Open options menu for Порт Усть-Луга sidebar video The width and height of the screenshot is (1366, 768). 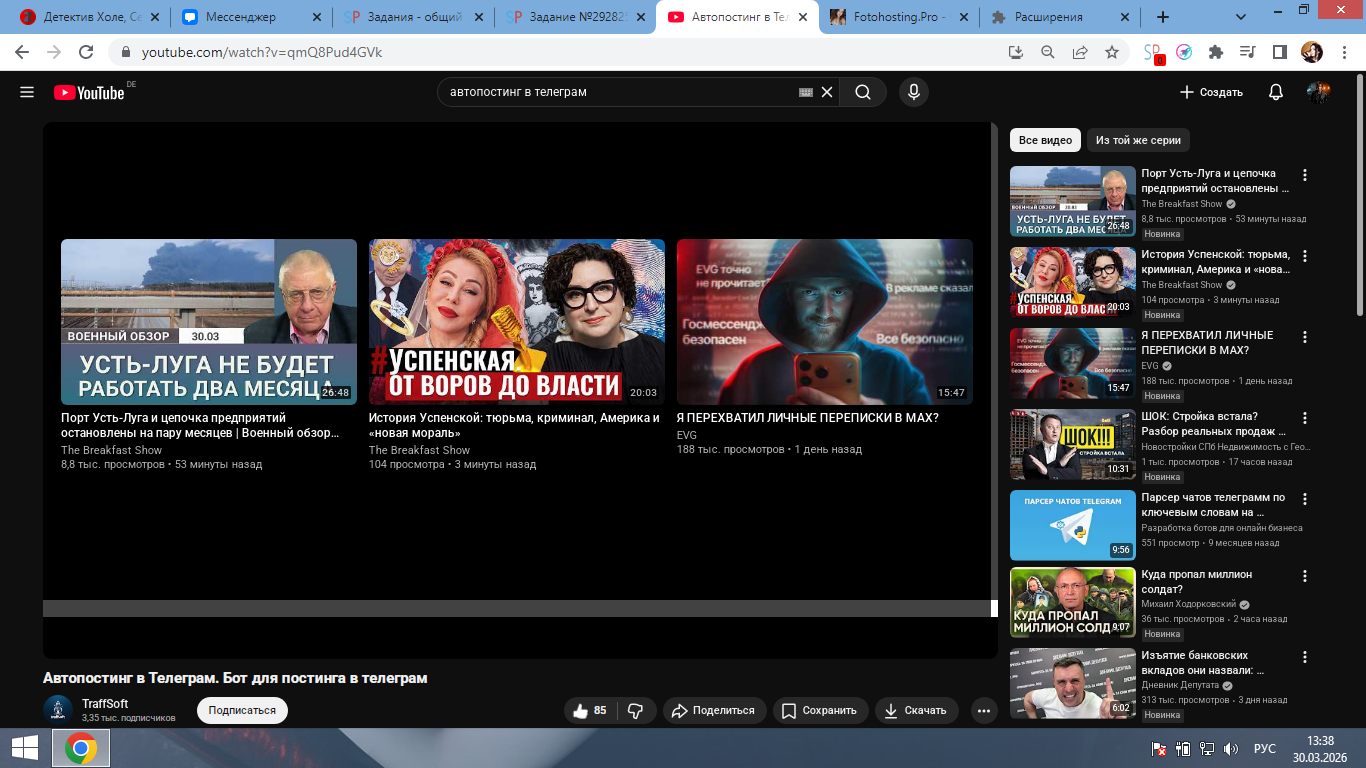(1304, 175)
